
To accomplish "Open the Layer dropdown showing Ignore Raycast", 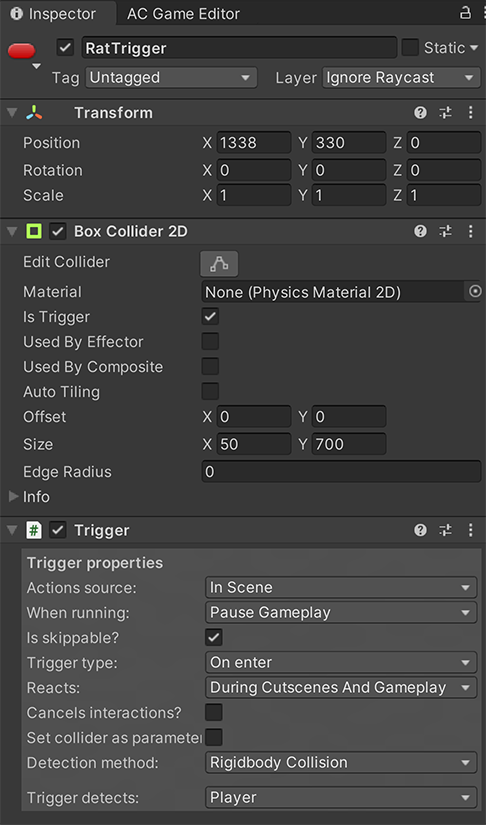I will point(401,78).
